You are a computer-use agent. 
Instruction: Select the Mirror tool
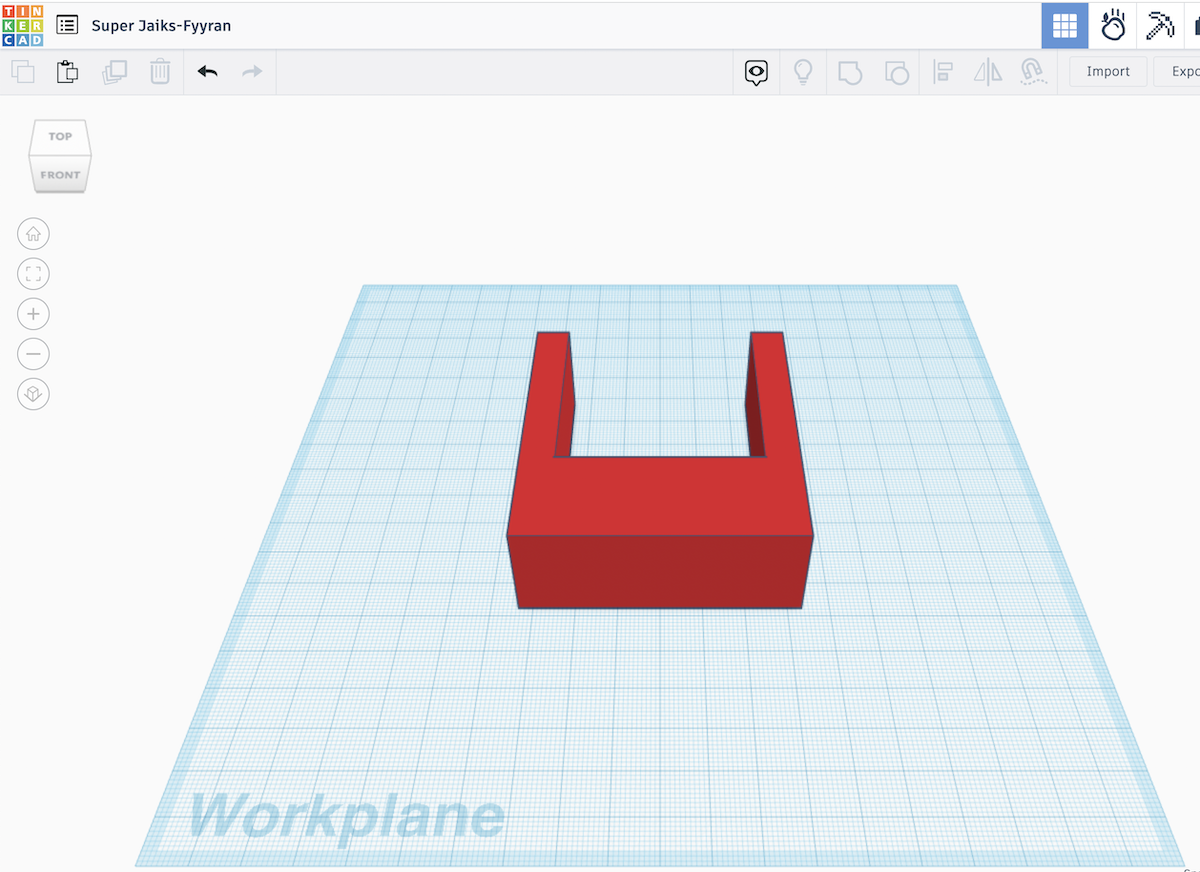click(x=988, y=72)
